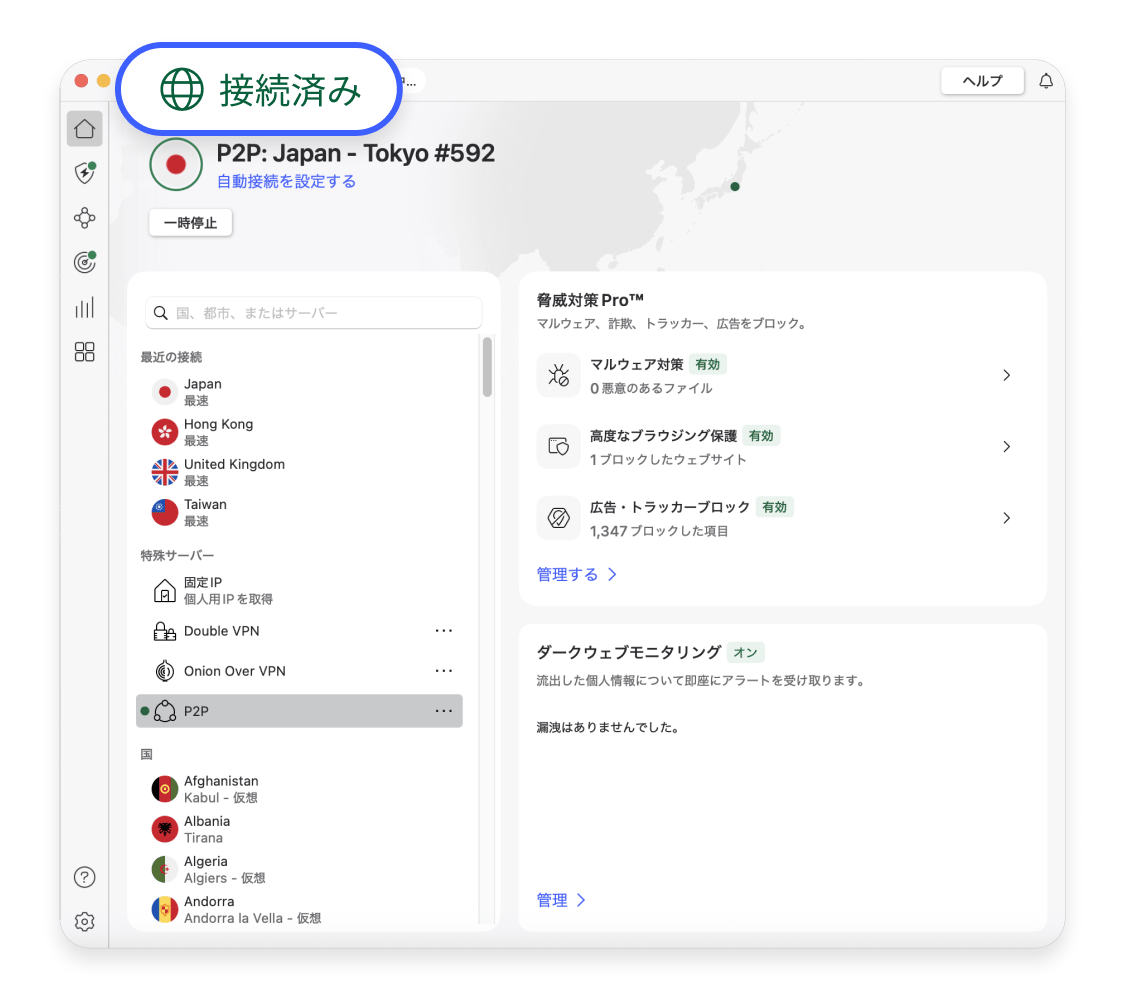Viewport: 1125px width, 1008px height.
Task: Open the Onion Over VPN options menu
Action: (x=444, y=670)
